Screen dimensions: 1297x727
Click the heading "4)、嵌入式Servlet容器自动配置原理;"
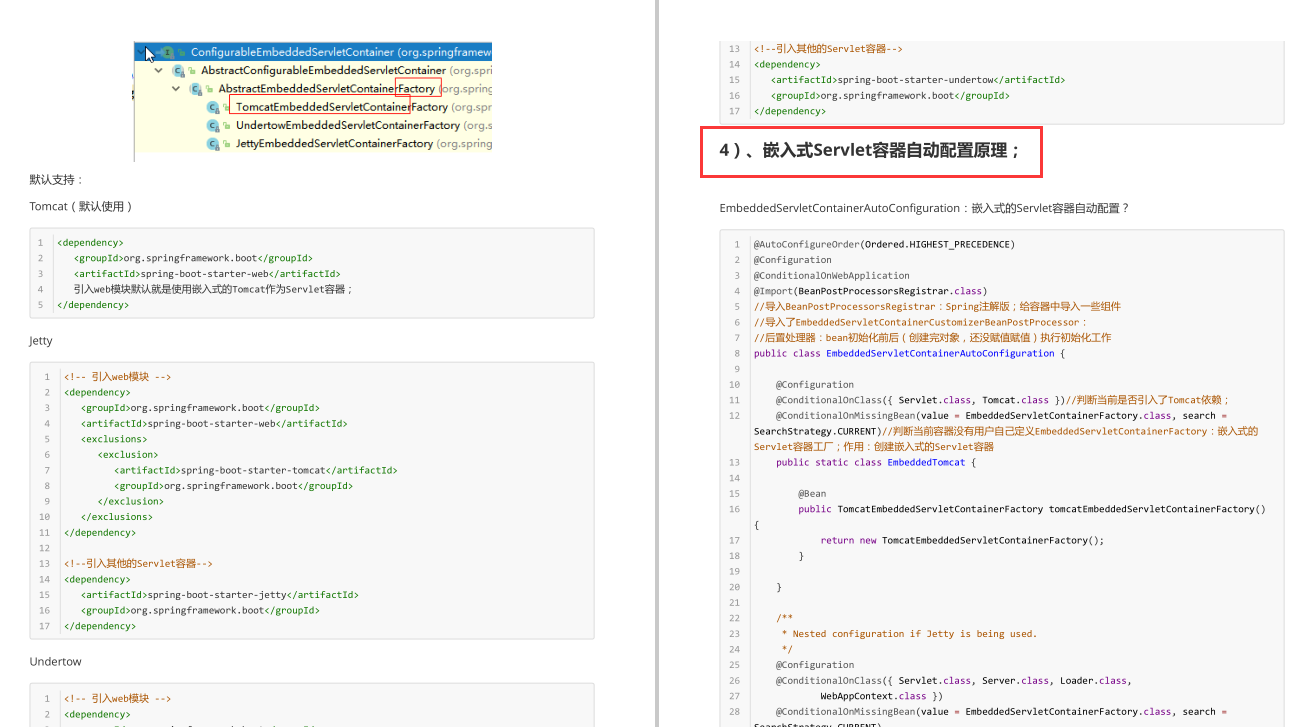[870, 151]
